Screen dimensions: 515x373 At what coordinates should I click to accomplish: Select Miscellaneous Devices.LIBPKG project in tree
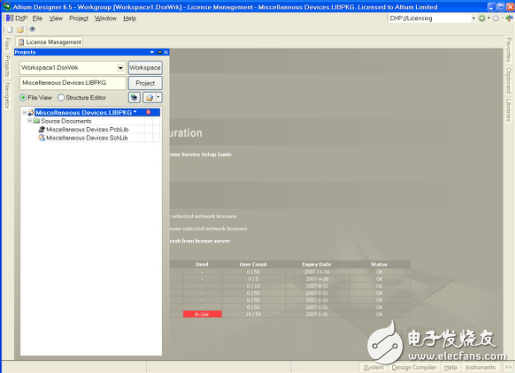86,113
